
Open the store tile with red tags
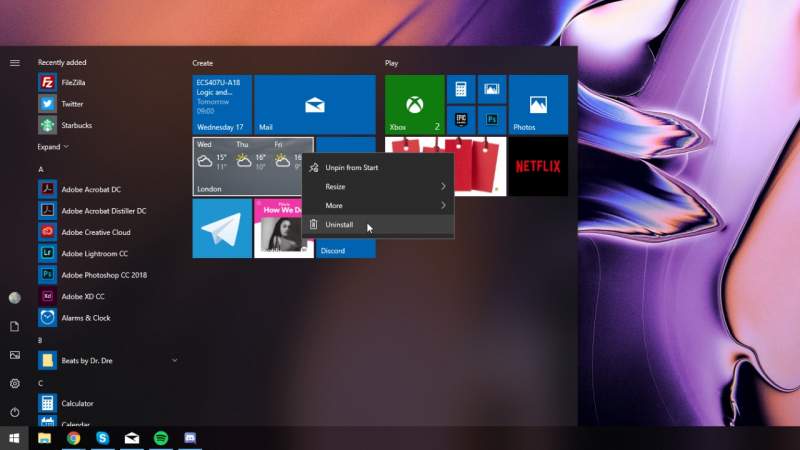click(480, 166)
